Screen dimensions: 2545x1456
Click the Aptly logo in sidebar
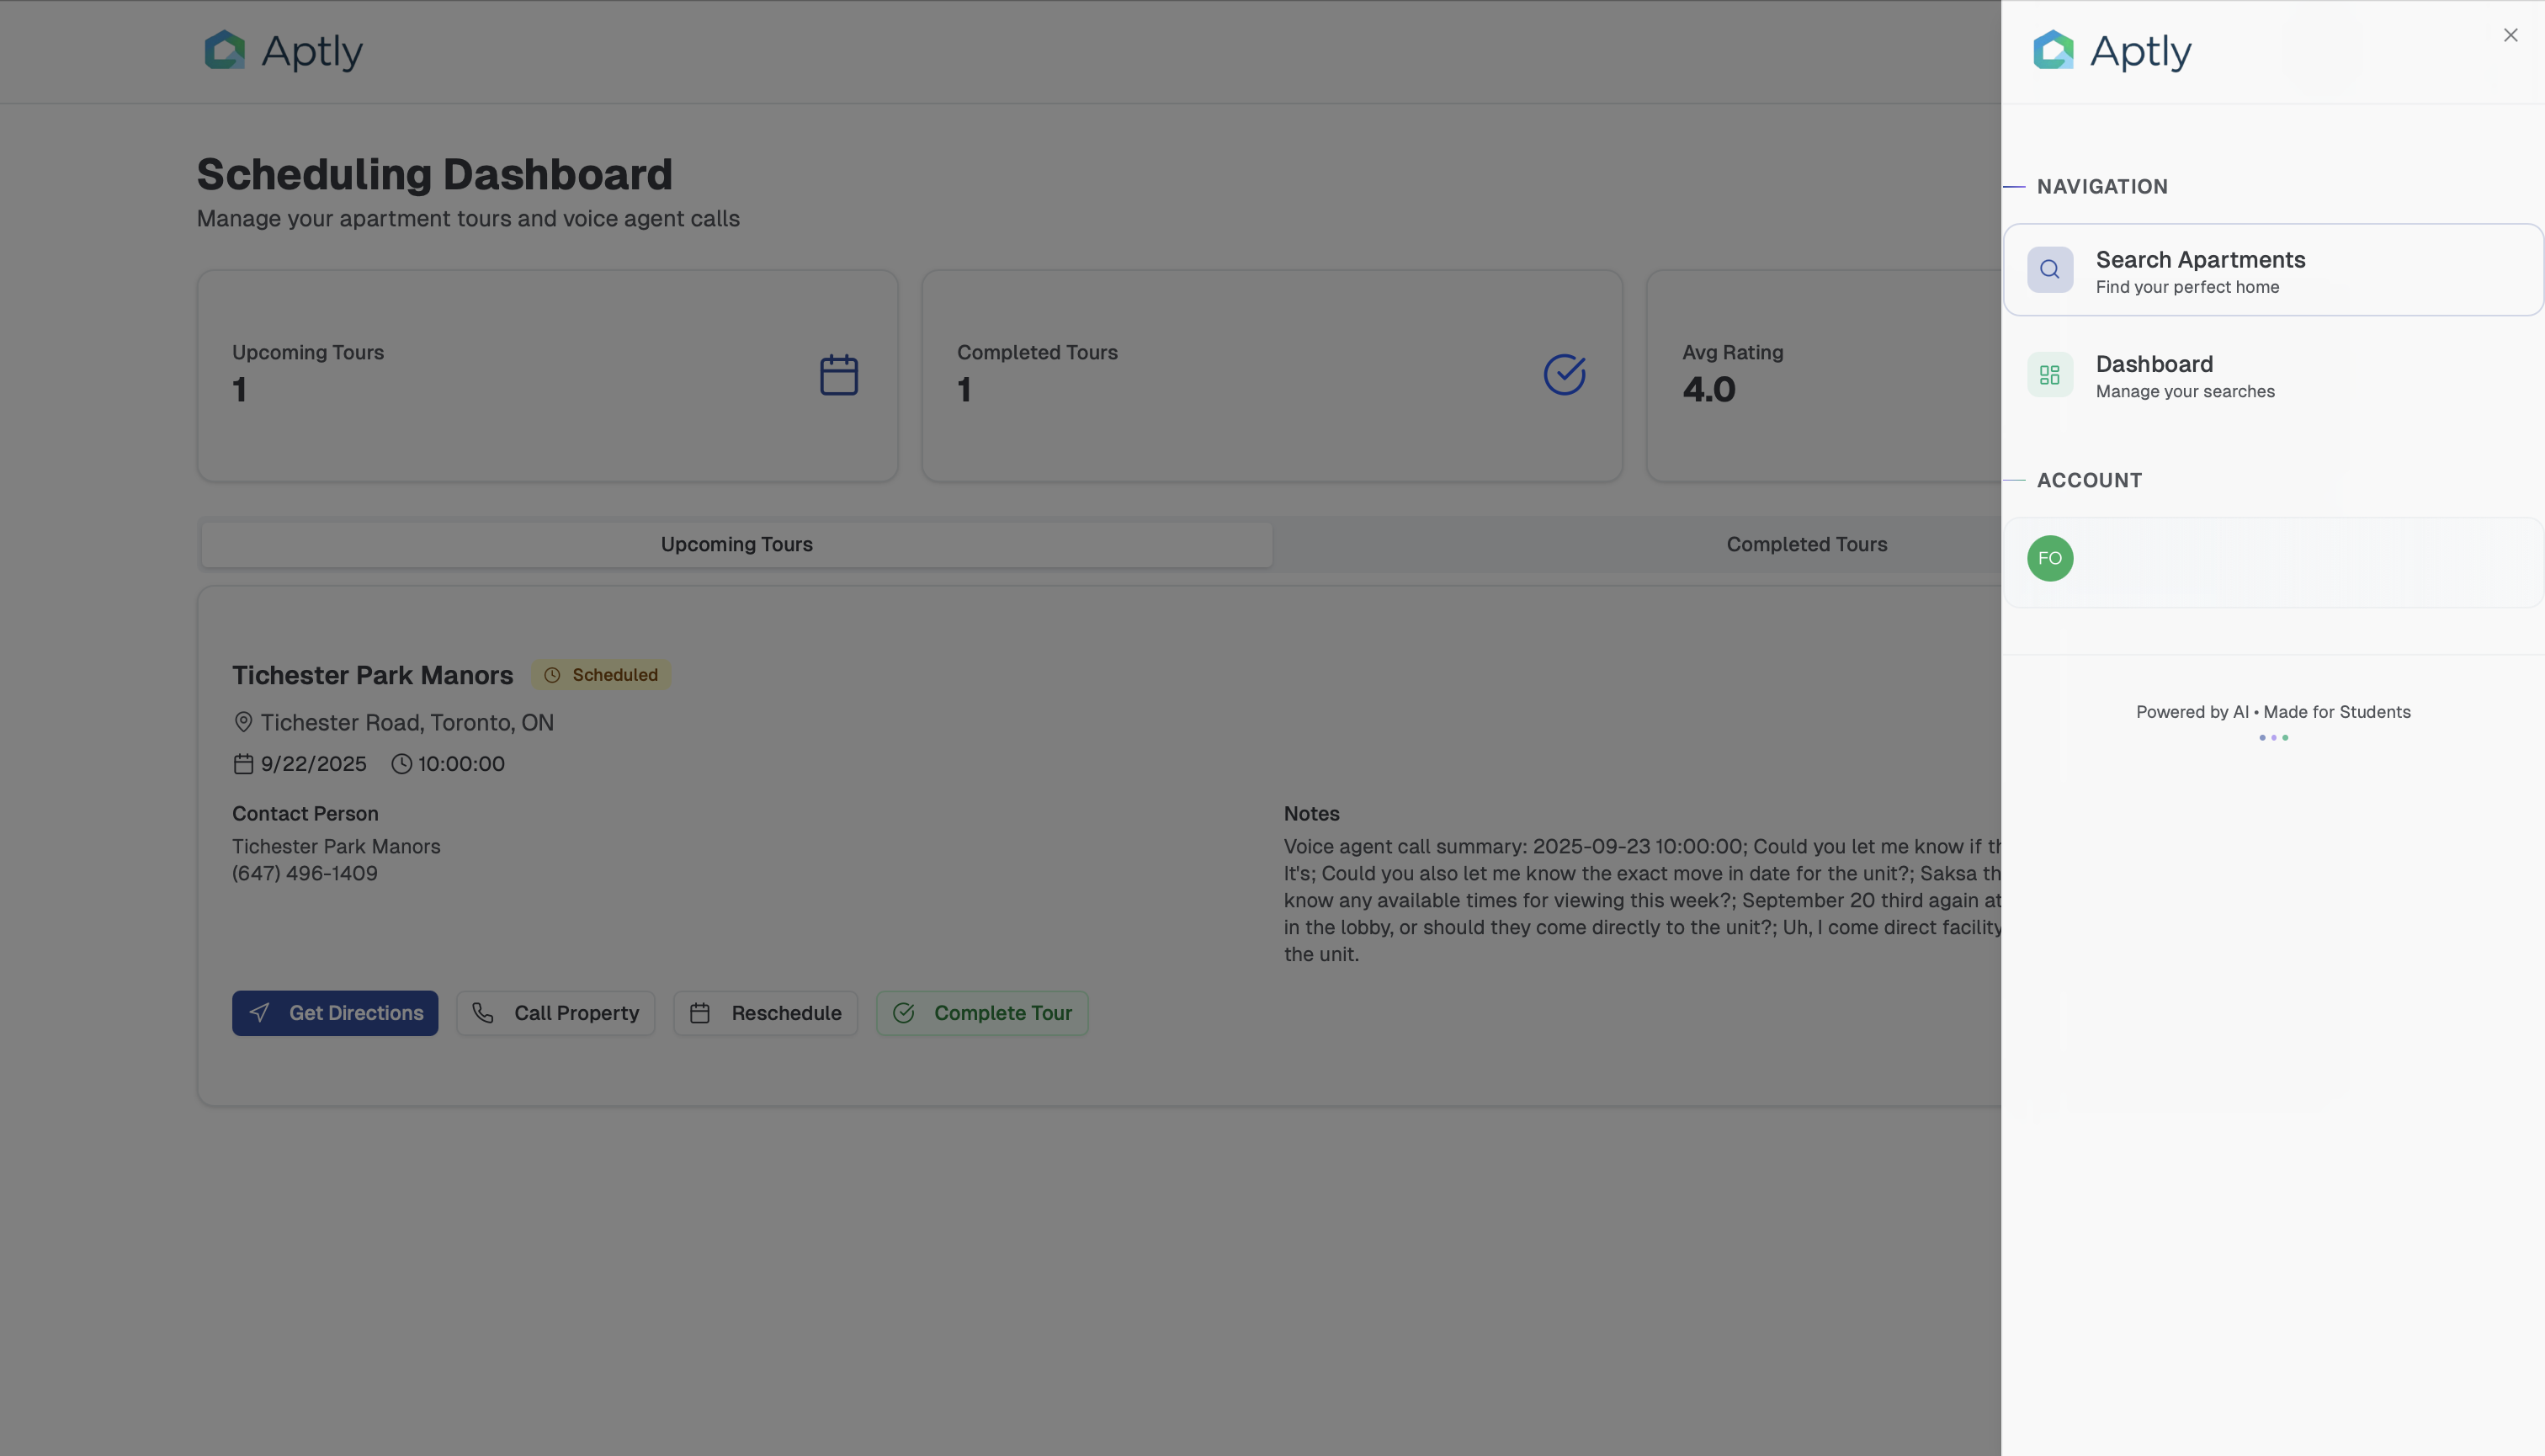click(2111, 50)
